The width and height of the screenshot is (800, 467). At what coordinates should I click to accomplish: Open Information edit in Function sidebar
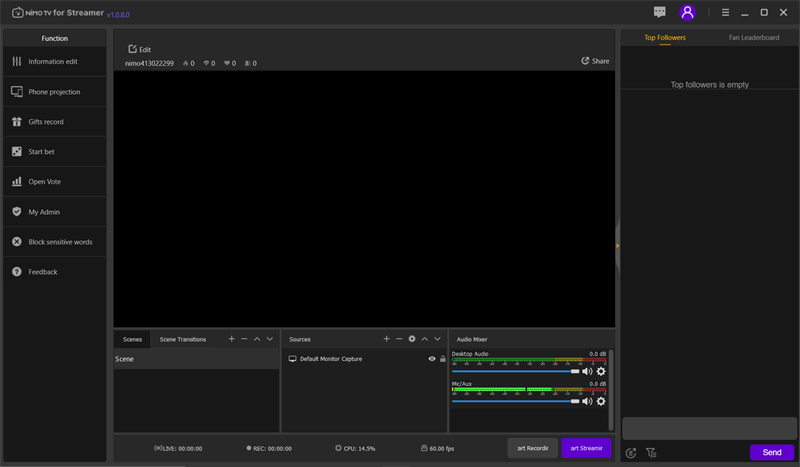pos(55,62)
